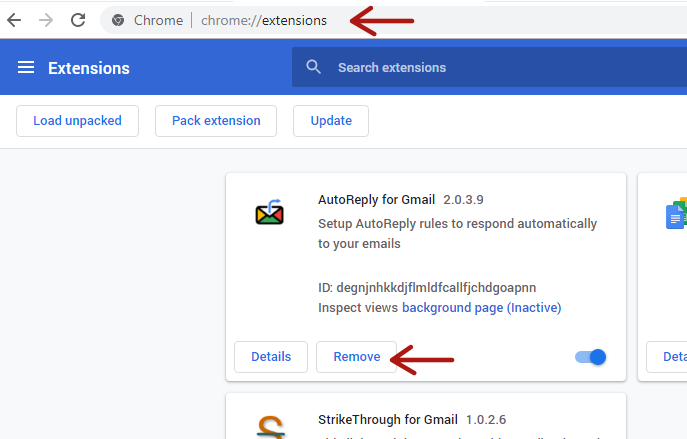This screenshot has width=687, height=439.
Task: Click the StrikeThrough for Gmail S icon
Action: [x=271, y=427]
